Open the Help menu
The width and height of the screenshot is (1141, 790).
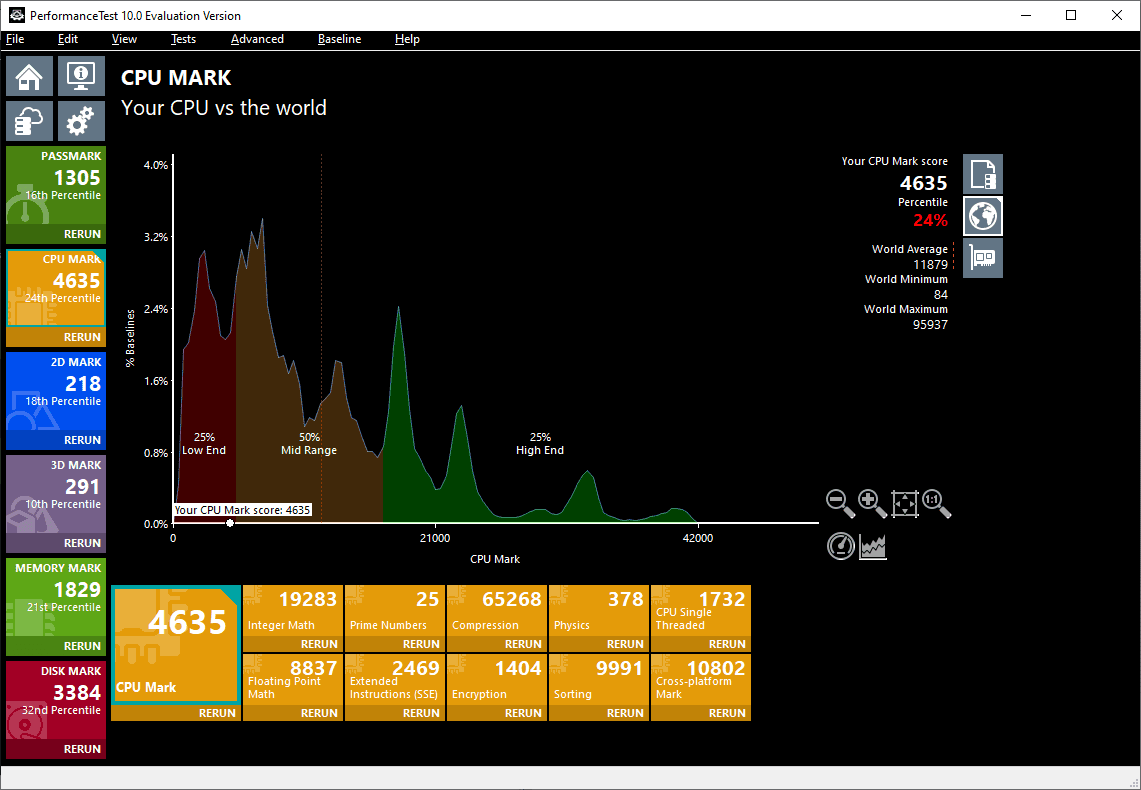[408, 39]
